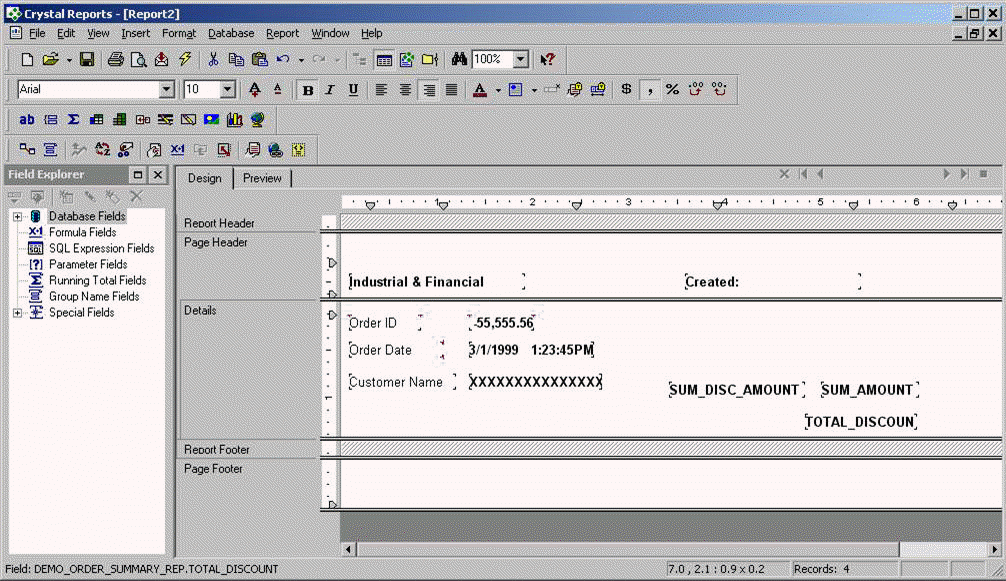The width and height of the screenshot is (1006, 581).
Task: Switch to the Preview tab
Action: tap(262, 178)
